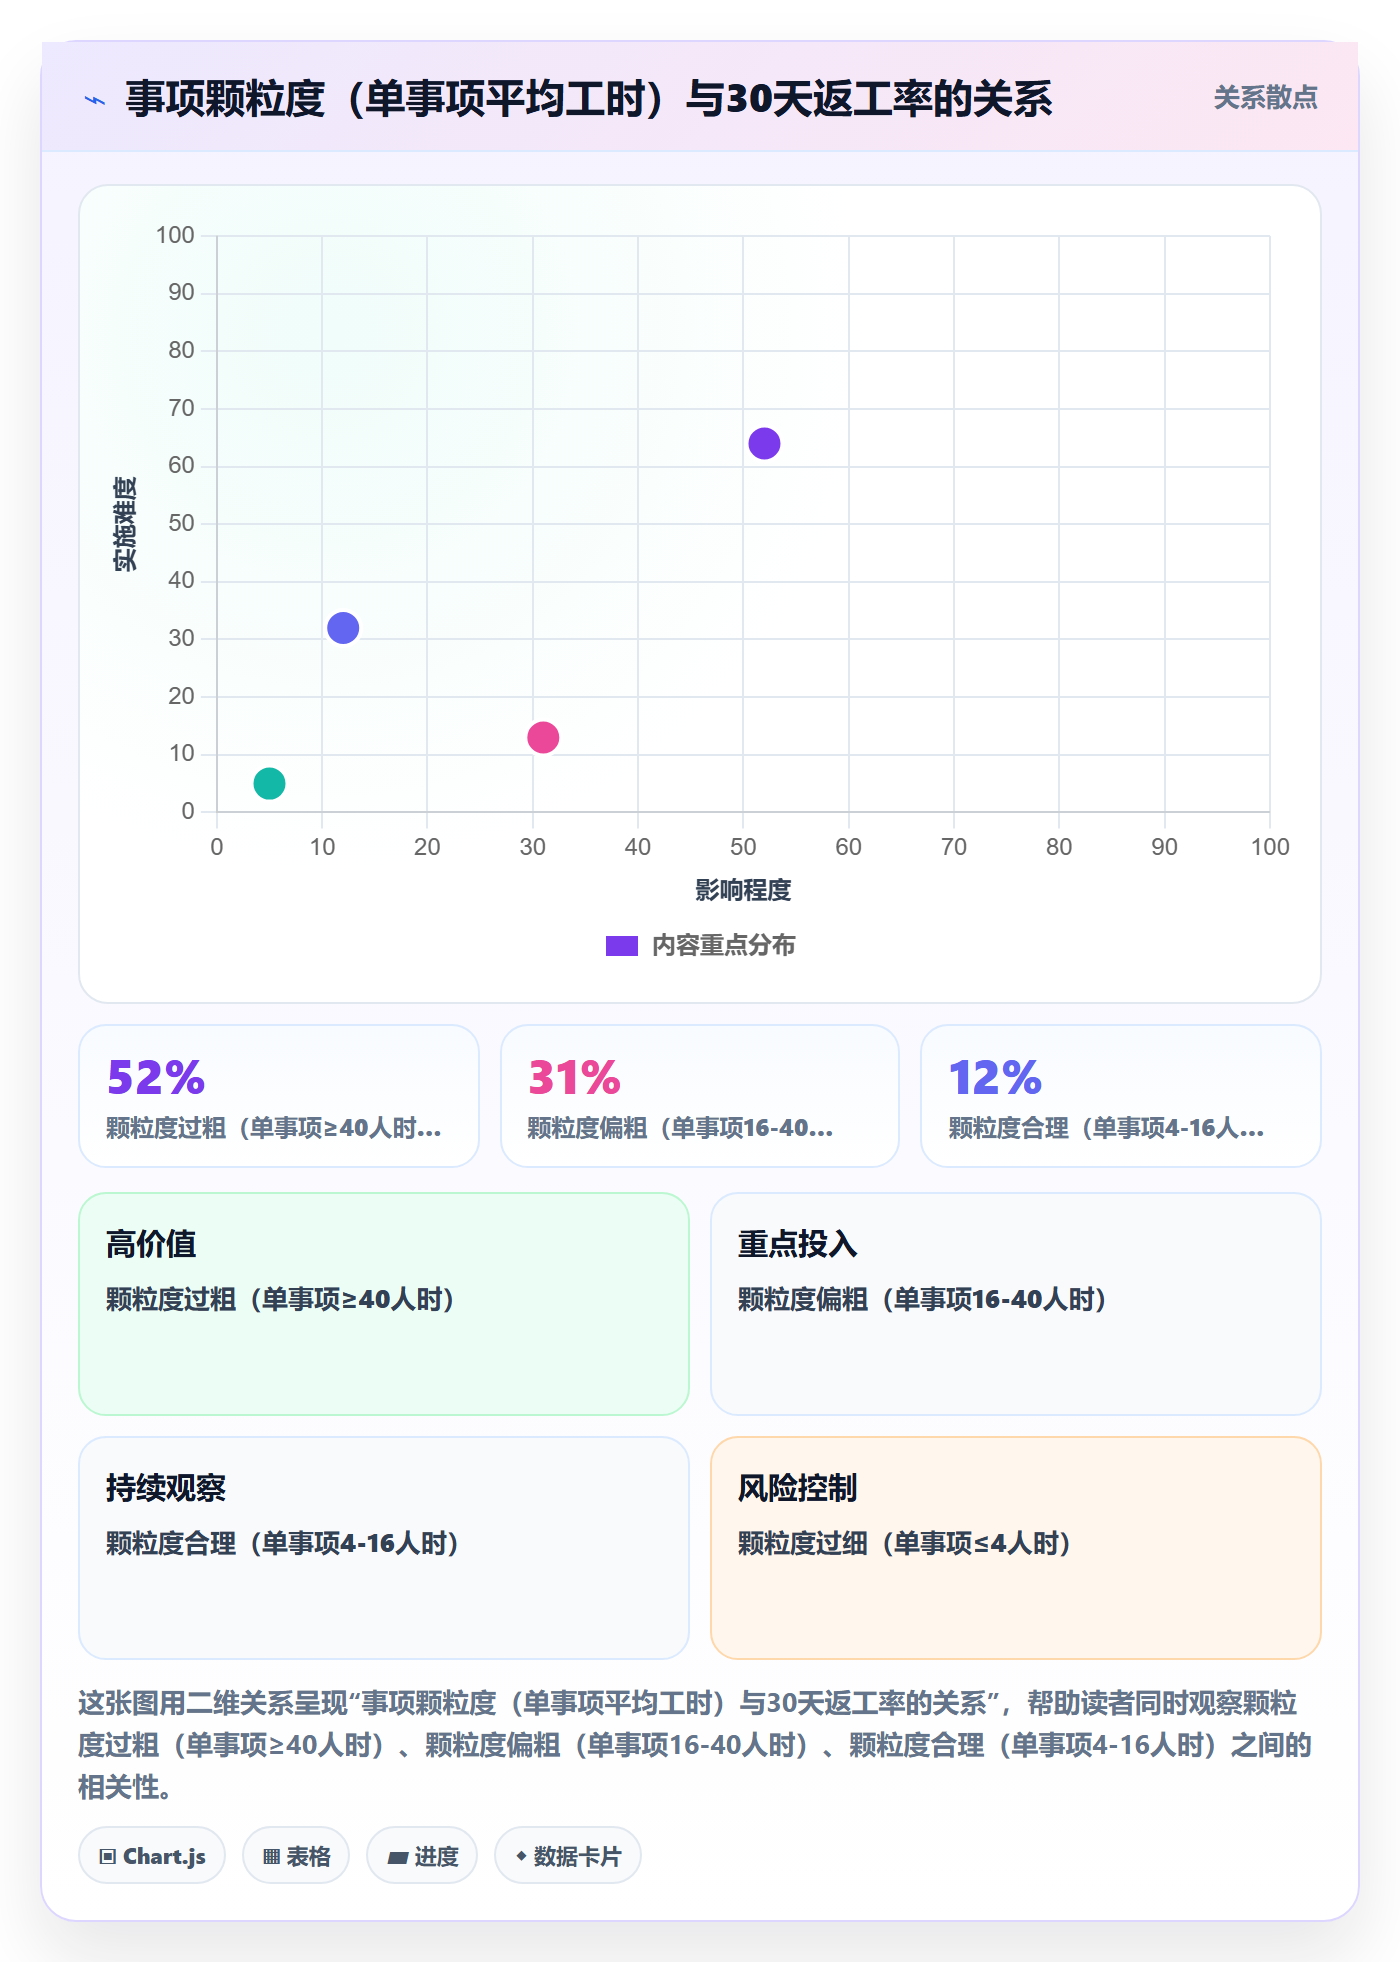Click the diamond icon in the 数据卡片 chip
1400x1962 pixels.
[x=521, y=1856]
